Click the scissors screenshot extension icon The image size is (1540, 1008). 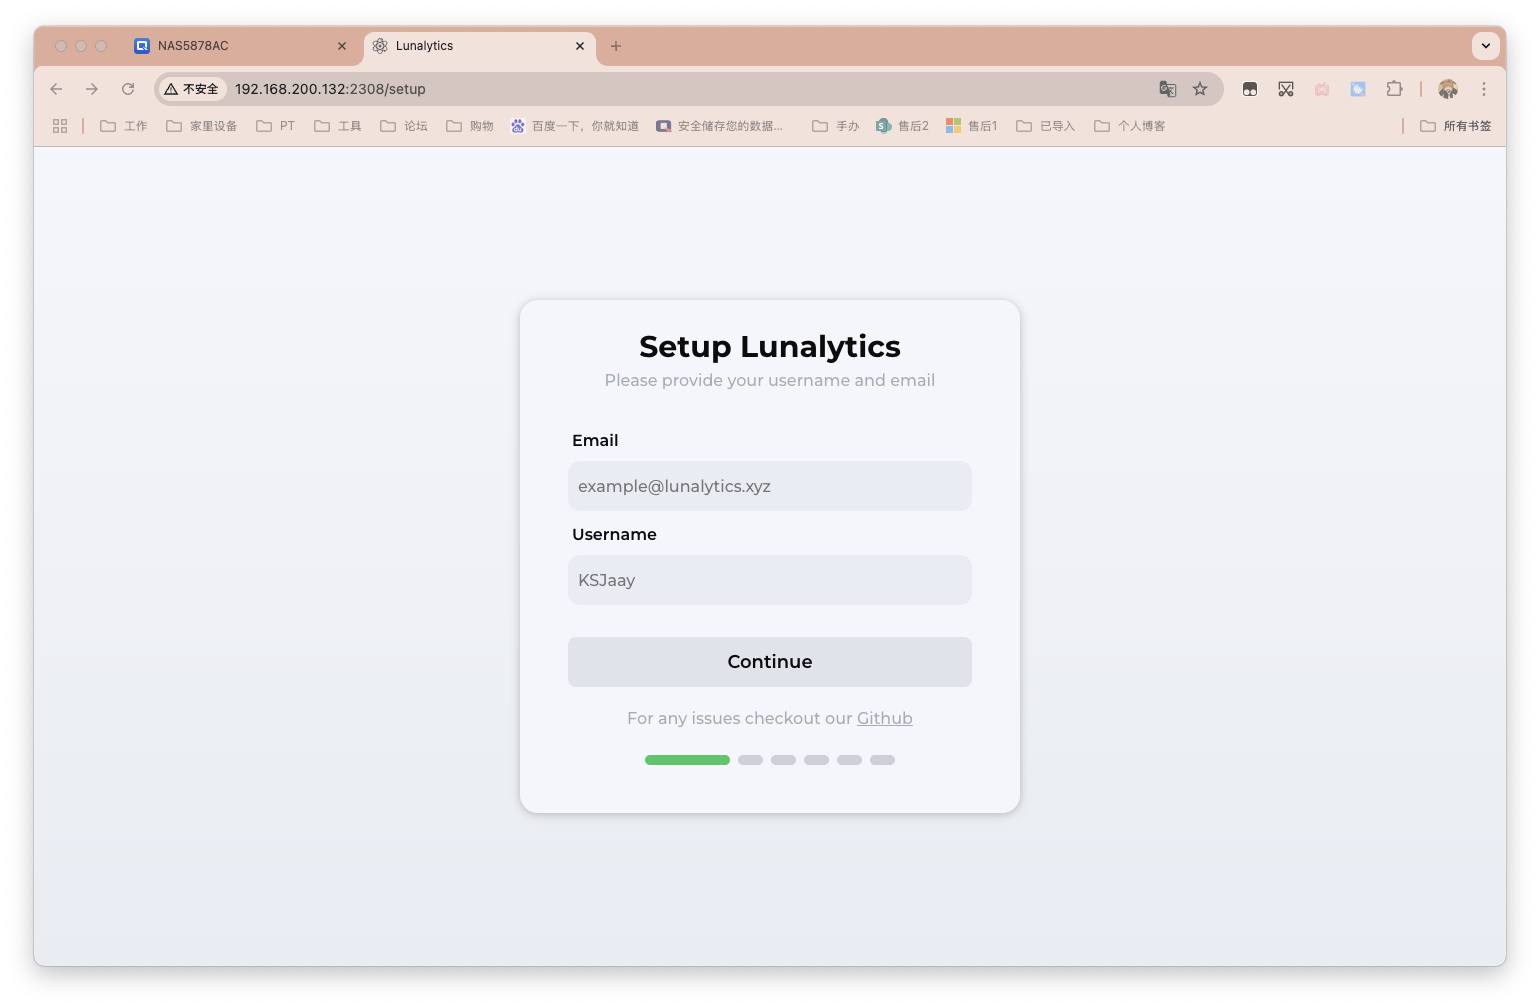[x=1286, y=89]
